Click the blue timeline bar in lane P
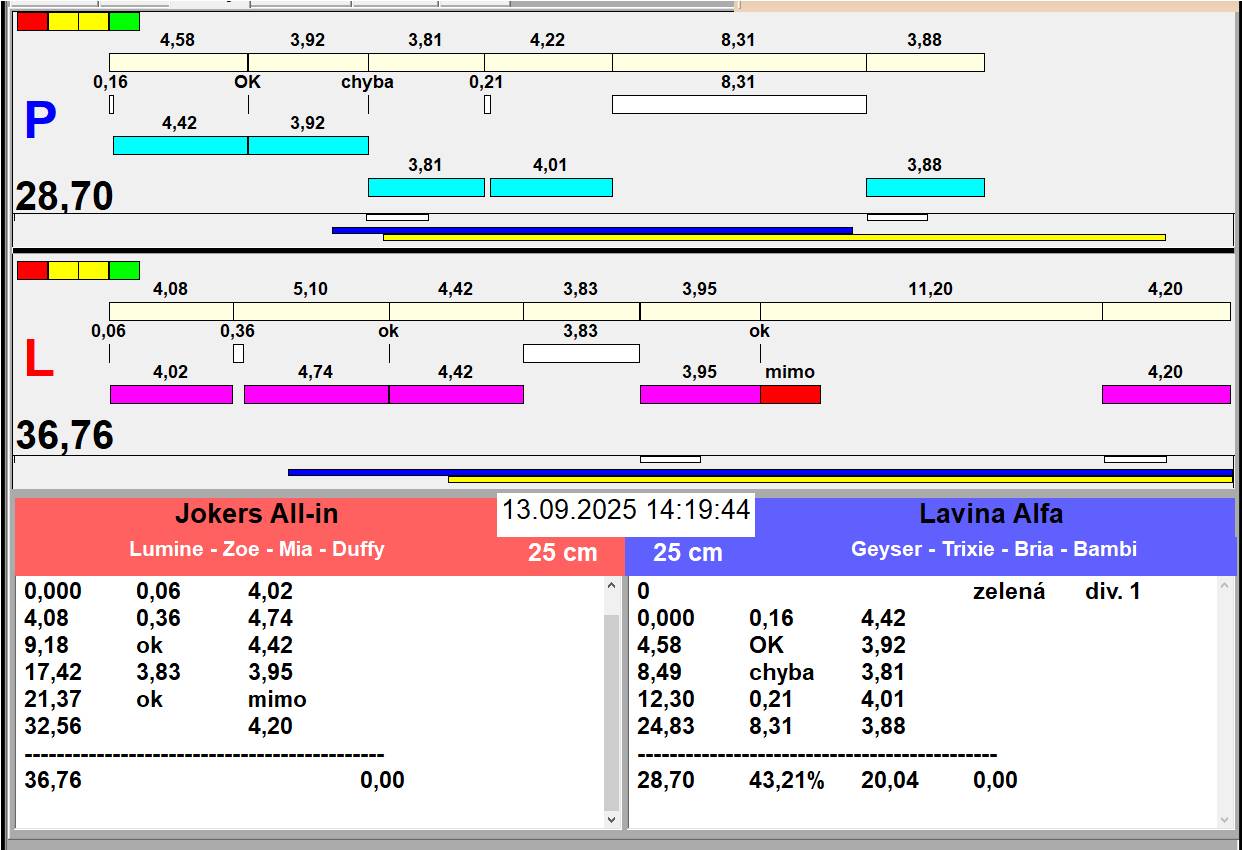Viewport: 1242px width, 850px height. [592, 230]
